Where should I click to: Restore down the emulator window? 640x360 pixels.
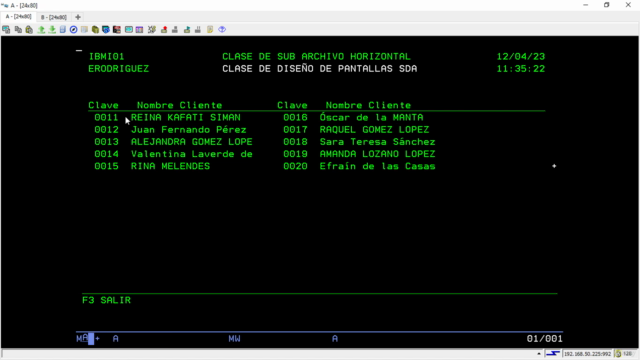point(607,5)
